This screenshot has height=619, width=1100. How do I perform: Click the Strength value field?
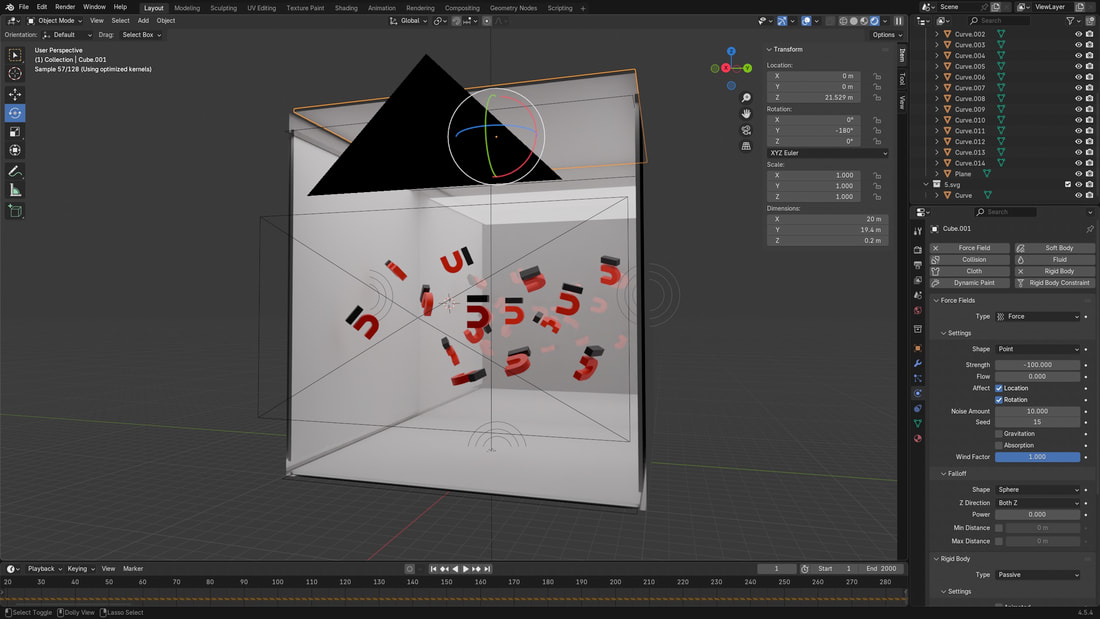pyautogui.click(x=1037, y=365)
